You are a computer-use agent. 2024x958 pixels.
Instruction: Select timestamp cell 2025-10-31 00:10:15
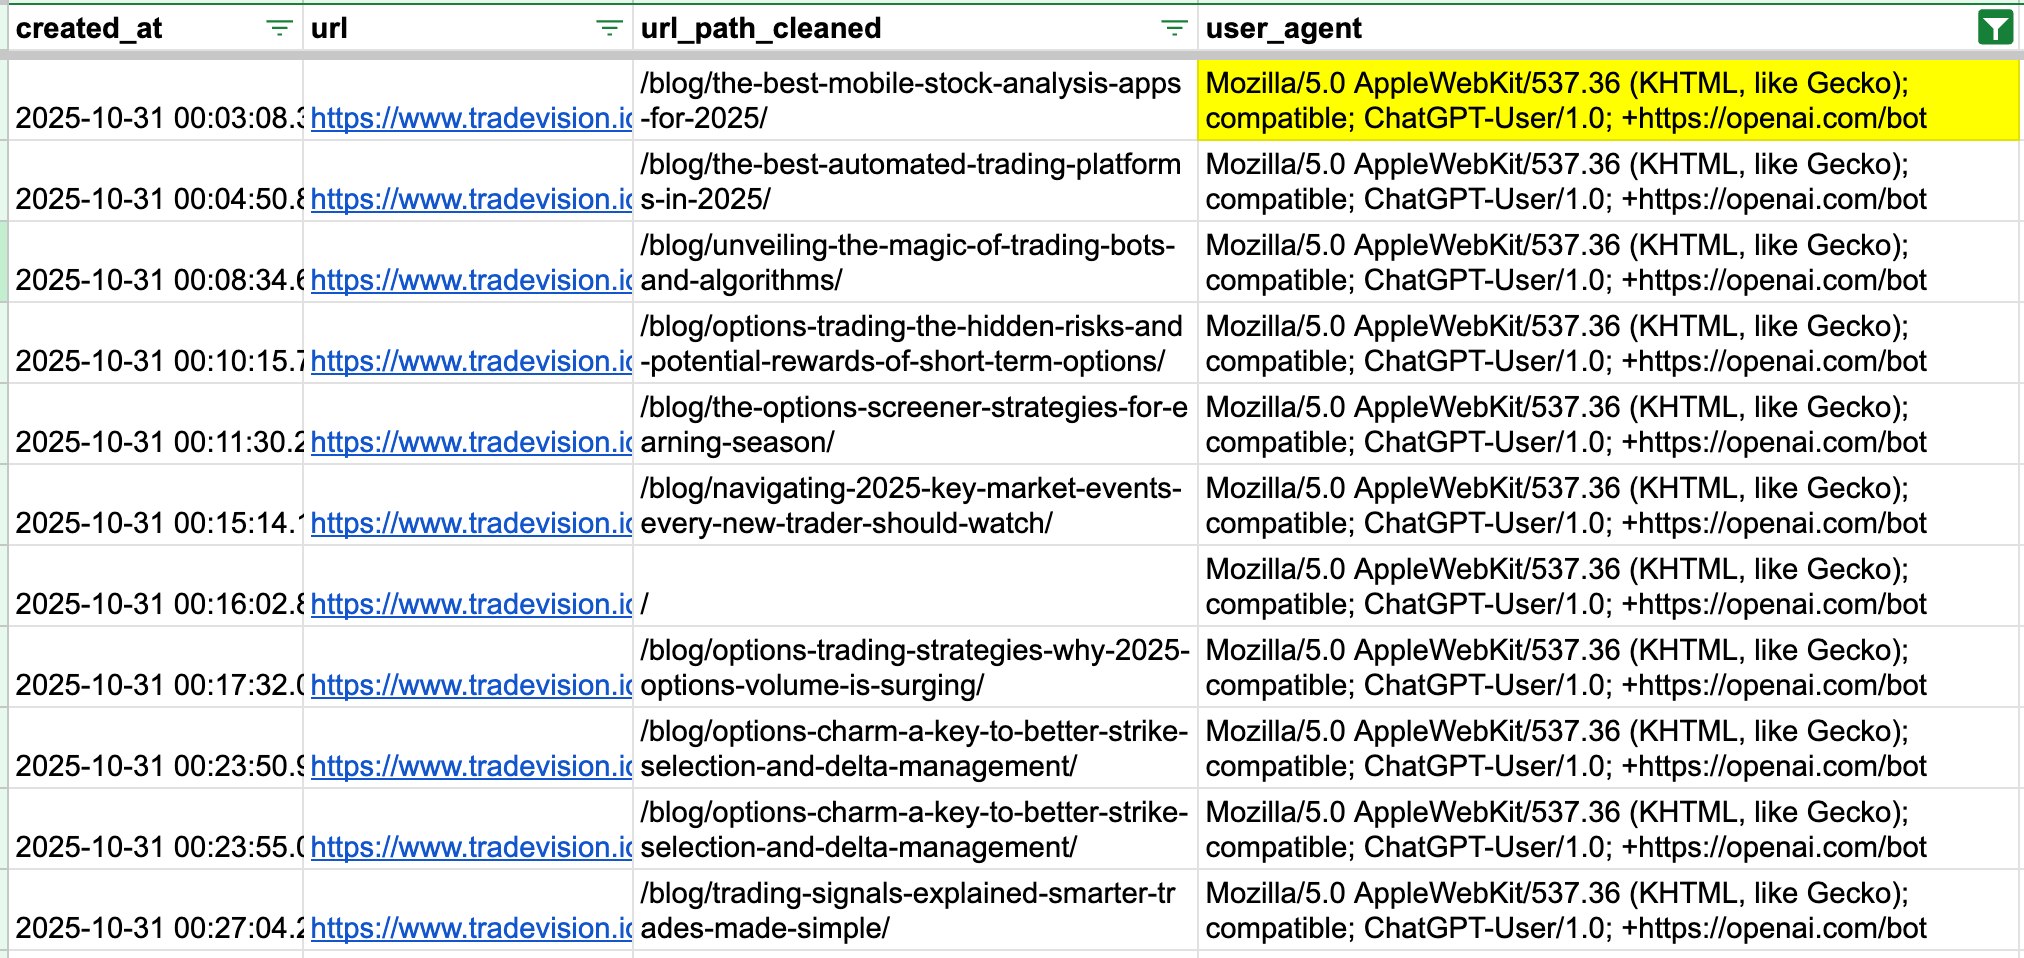[x=155, y=343]
